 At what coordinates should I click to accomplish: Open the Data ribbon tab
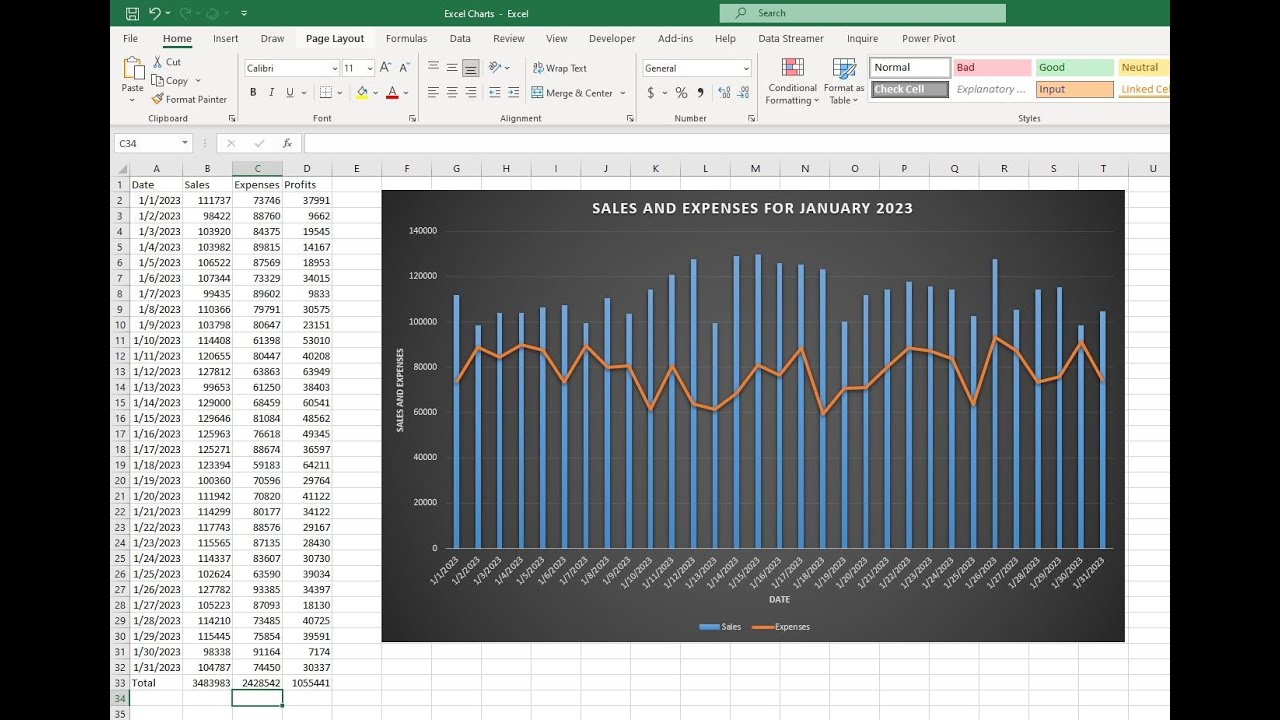click(x=460, y=39)
